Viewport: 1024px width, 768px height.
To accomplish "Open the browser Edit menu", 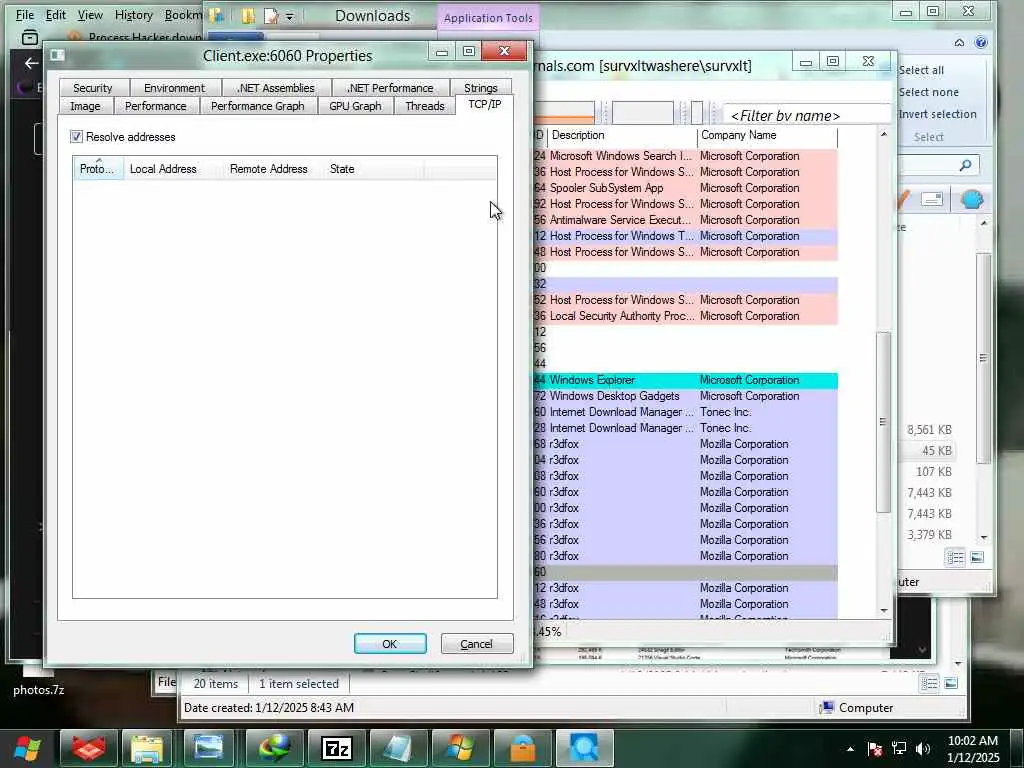I will pyautogui.click(x=56, y=14).
